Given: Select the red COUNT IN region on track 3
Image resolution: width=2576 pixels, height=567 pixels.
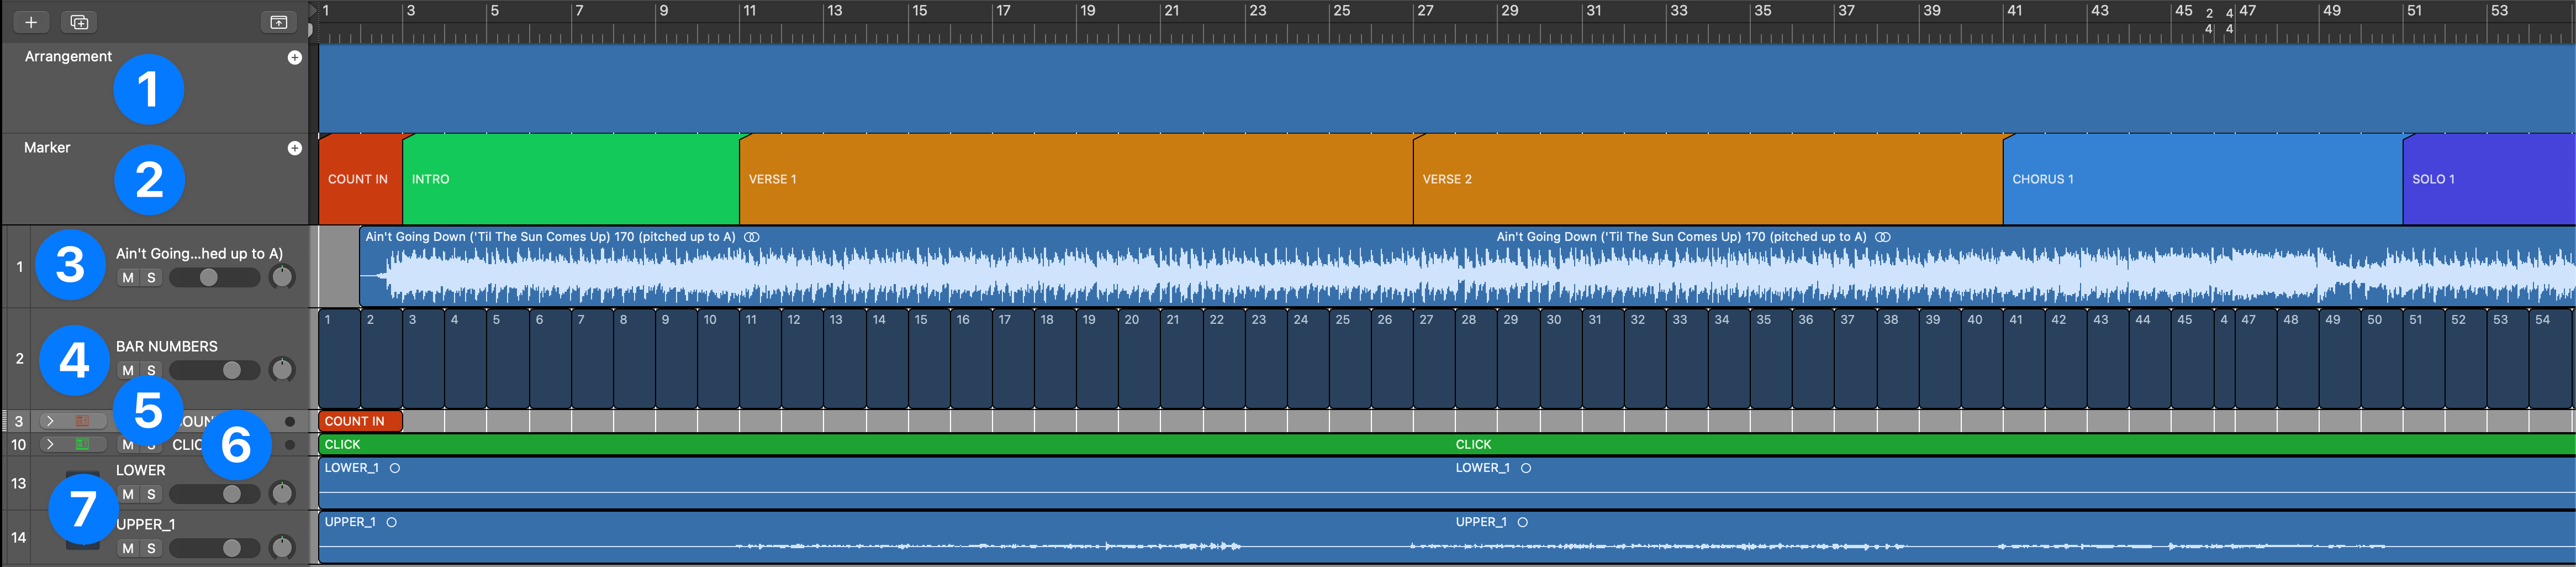Looking at the screenshot, I should click(360, 422).
